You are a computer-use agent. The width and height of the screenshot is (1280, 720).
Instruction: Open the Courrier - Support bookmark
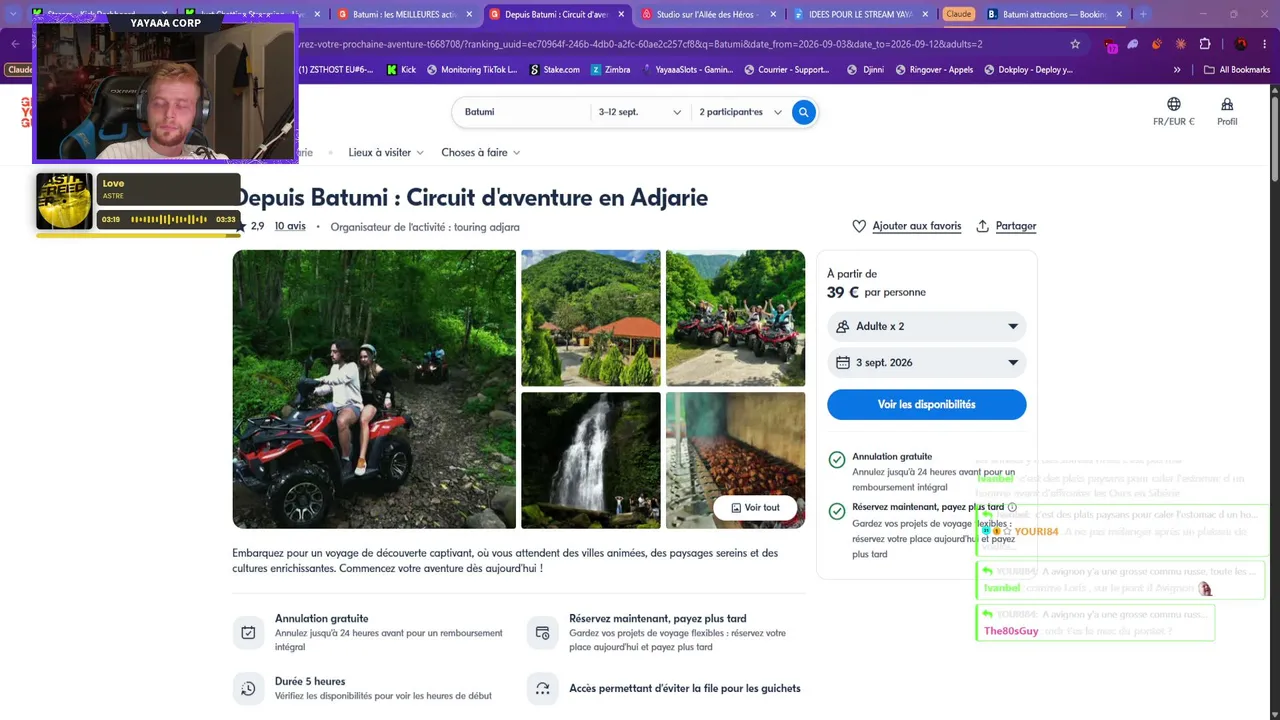click(787, 70)
